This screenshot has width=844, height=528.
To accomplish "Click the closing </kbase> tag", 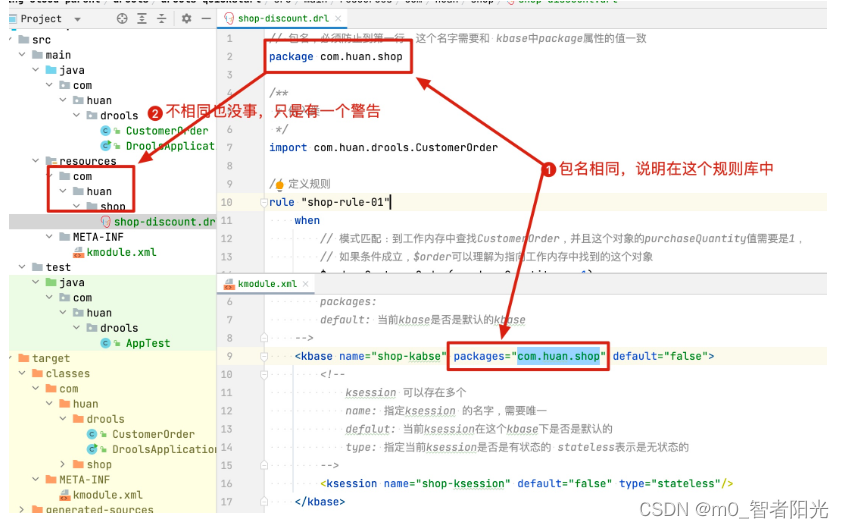I will click(x=320, y=502).
